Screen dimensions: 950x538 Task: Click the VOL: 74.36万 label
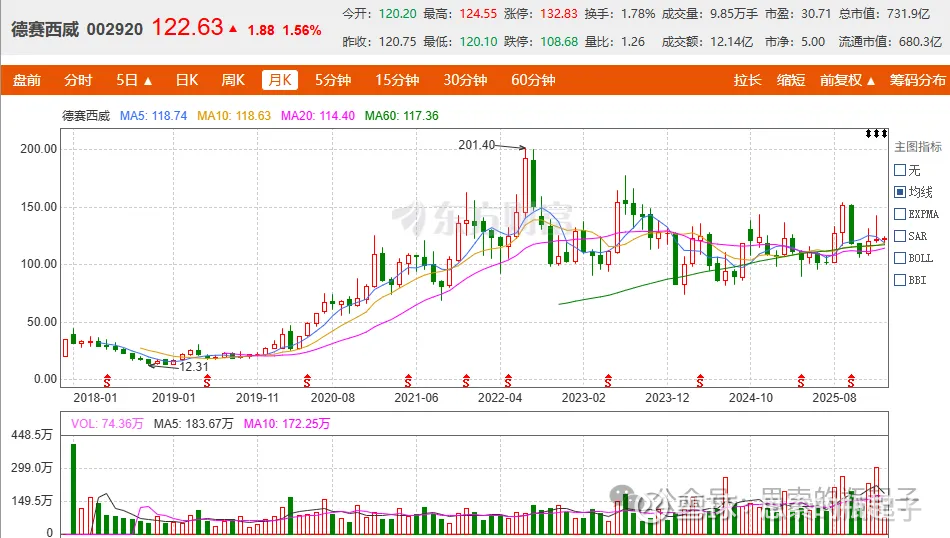[x=107, y=423]
